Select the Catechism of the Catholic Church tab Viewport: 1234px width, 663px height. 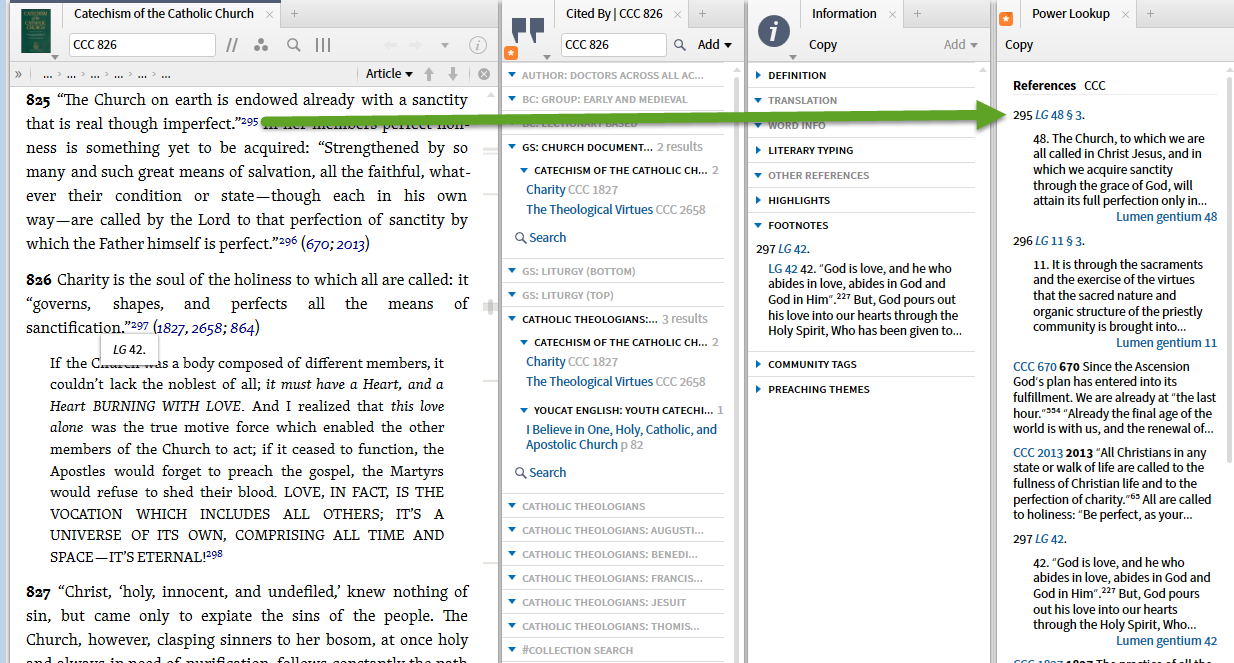click(164, 14)
